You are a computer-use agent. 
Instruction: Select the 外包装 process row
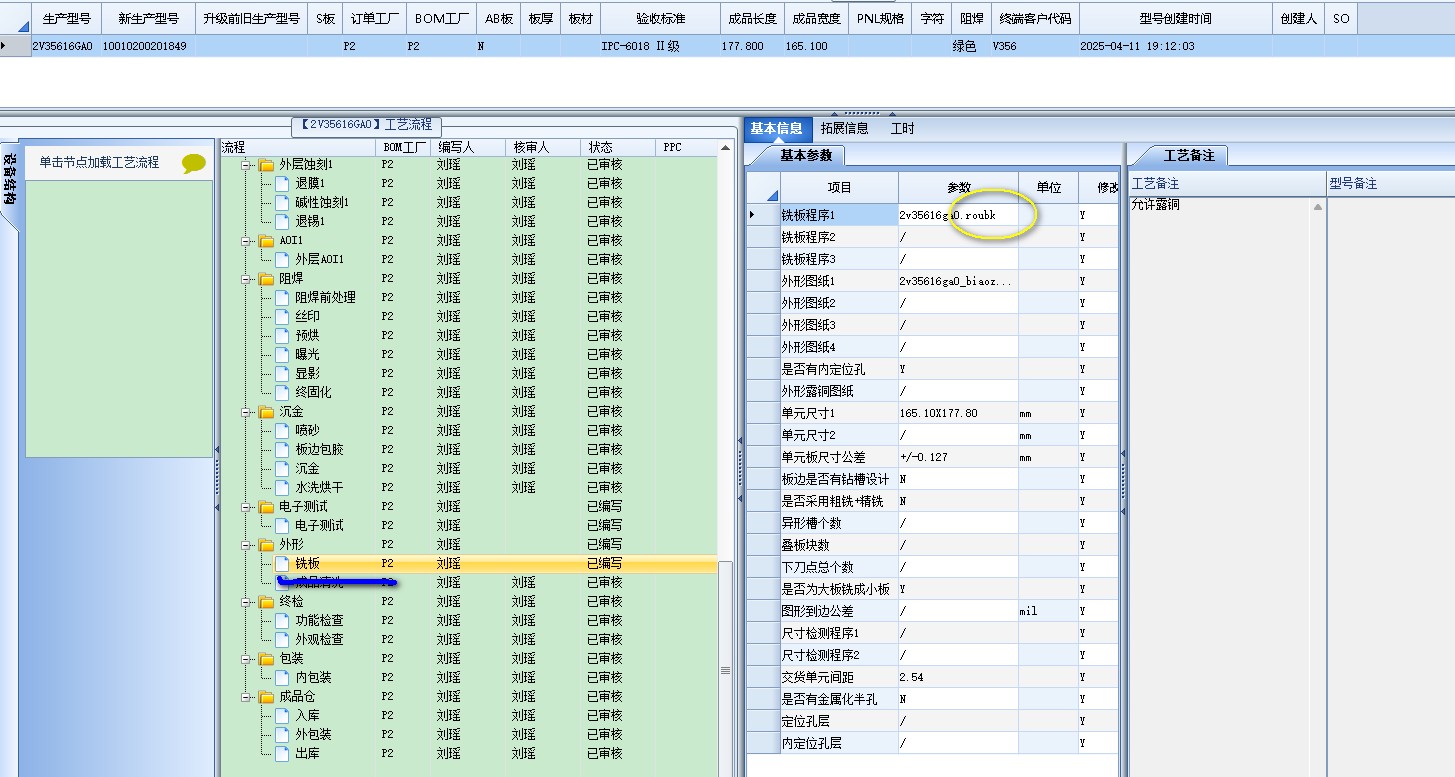coord(468,734)
